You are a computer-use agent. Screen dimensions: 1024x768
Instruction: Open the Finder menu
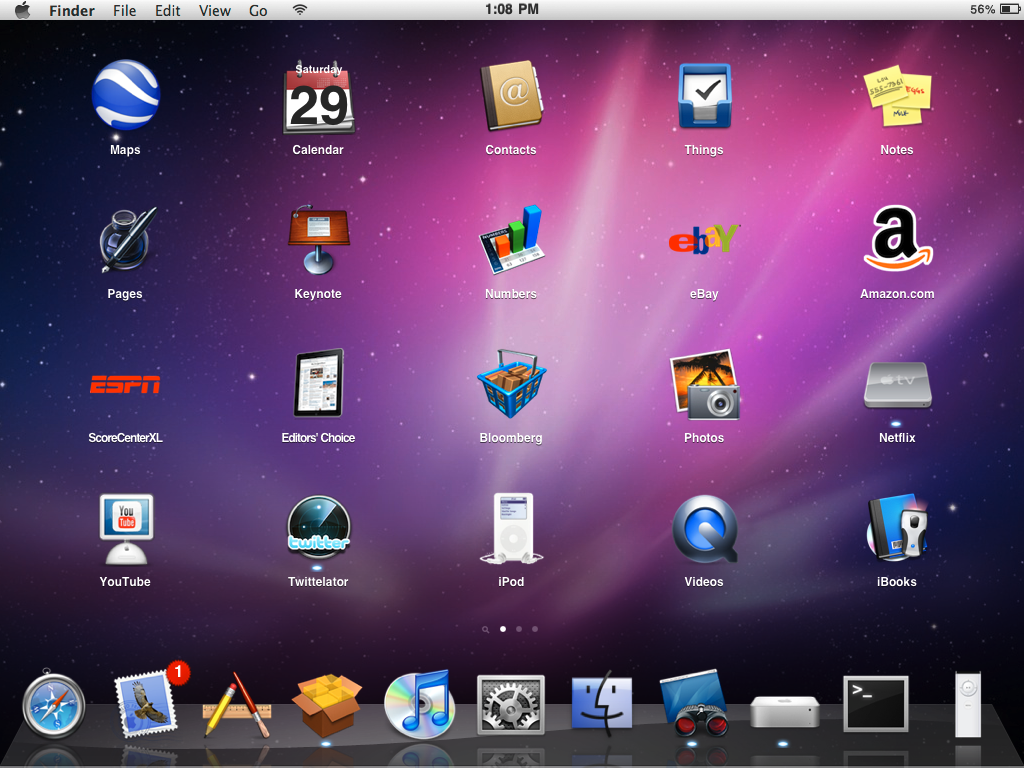point(72,10)
